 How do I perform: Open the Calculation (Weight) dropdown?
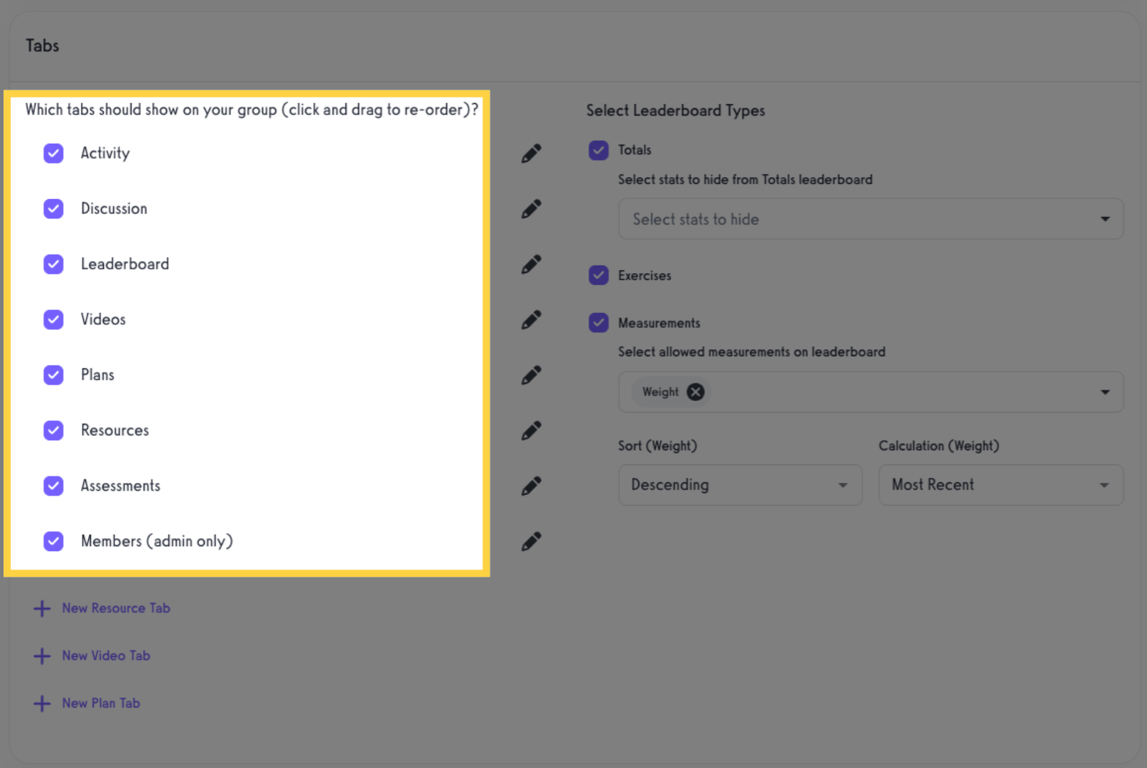[1000, 485]
